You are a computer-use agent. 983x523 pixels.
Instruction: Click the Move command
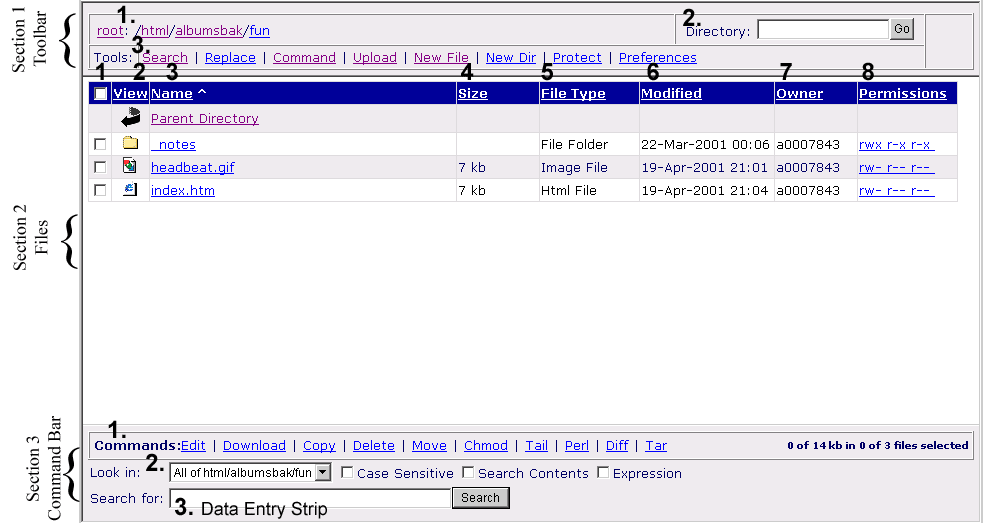[429, 445]
